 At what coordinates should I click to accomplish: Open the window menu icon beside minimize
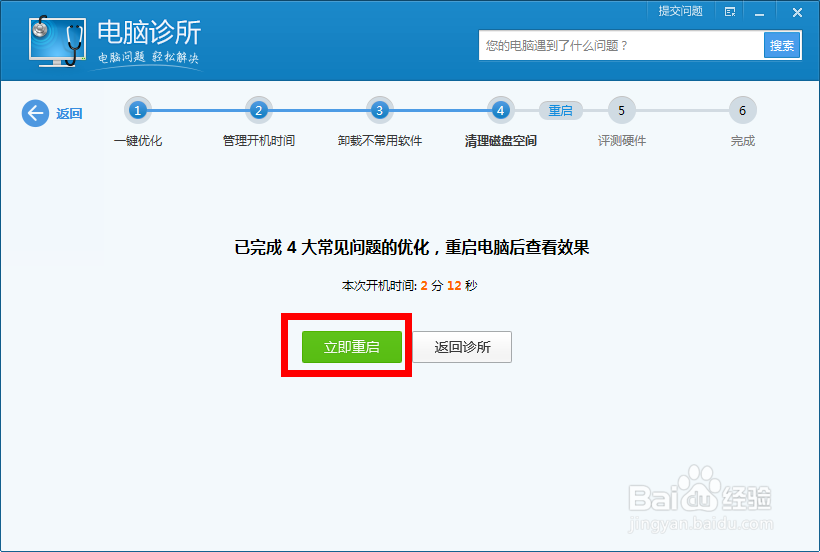(x=730, y=12)
